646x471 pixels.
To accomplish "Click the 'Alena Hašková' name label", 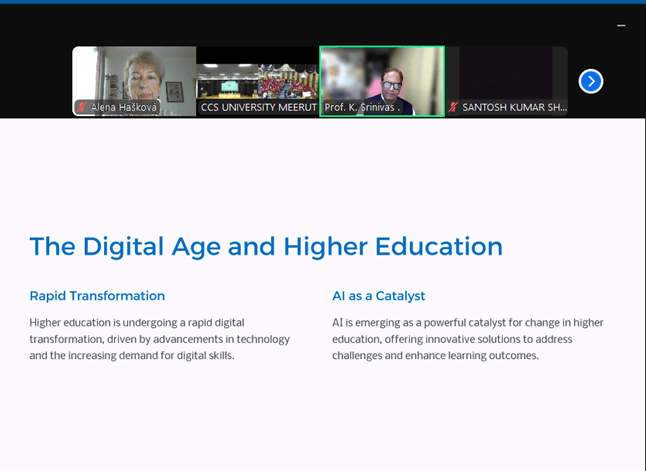I will click(122, 107).
